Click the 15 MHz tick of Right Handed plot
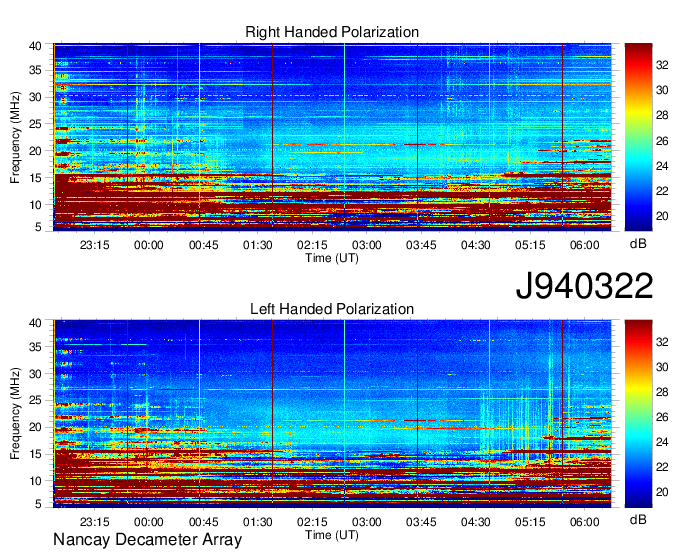680x552 pixels. tap(35, 178)
